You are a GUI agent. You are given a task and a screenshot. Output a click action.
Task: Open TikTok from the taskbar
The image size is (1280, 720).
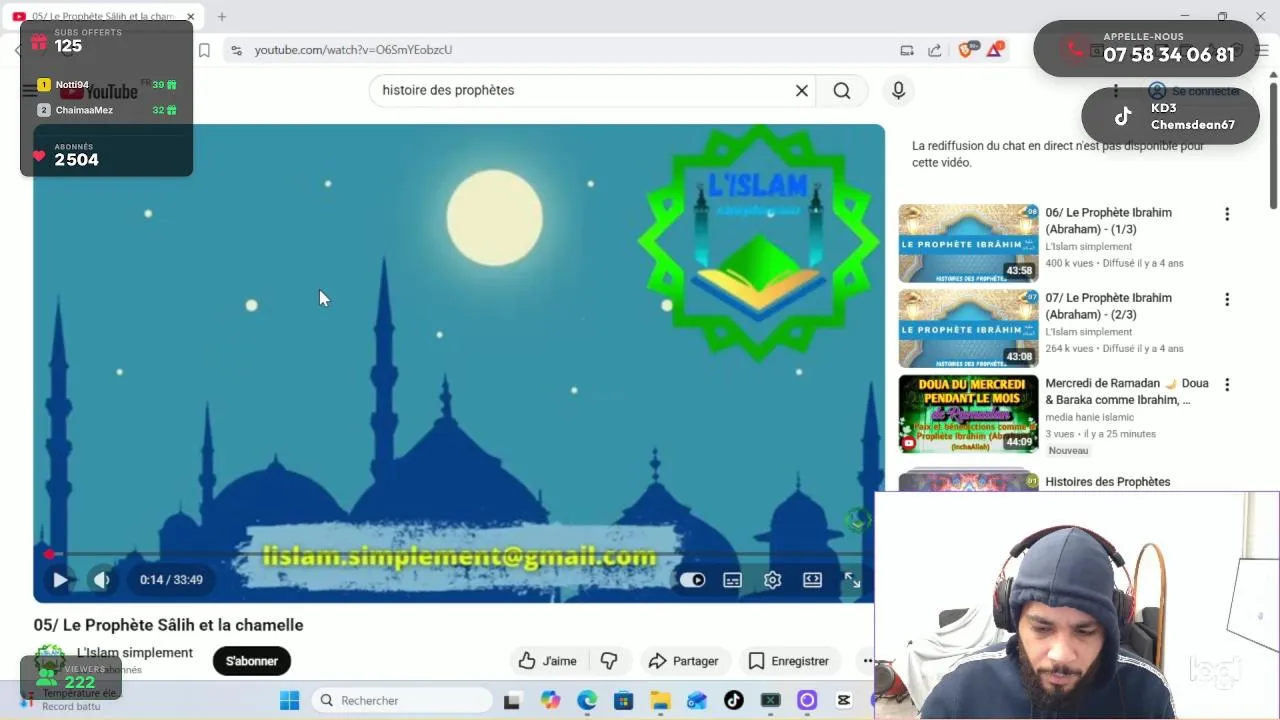click(734, 701)
